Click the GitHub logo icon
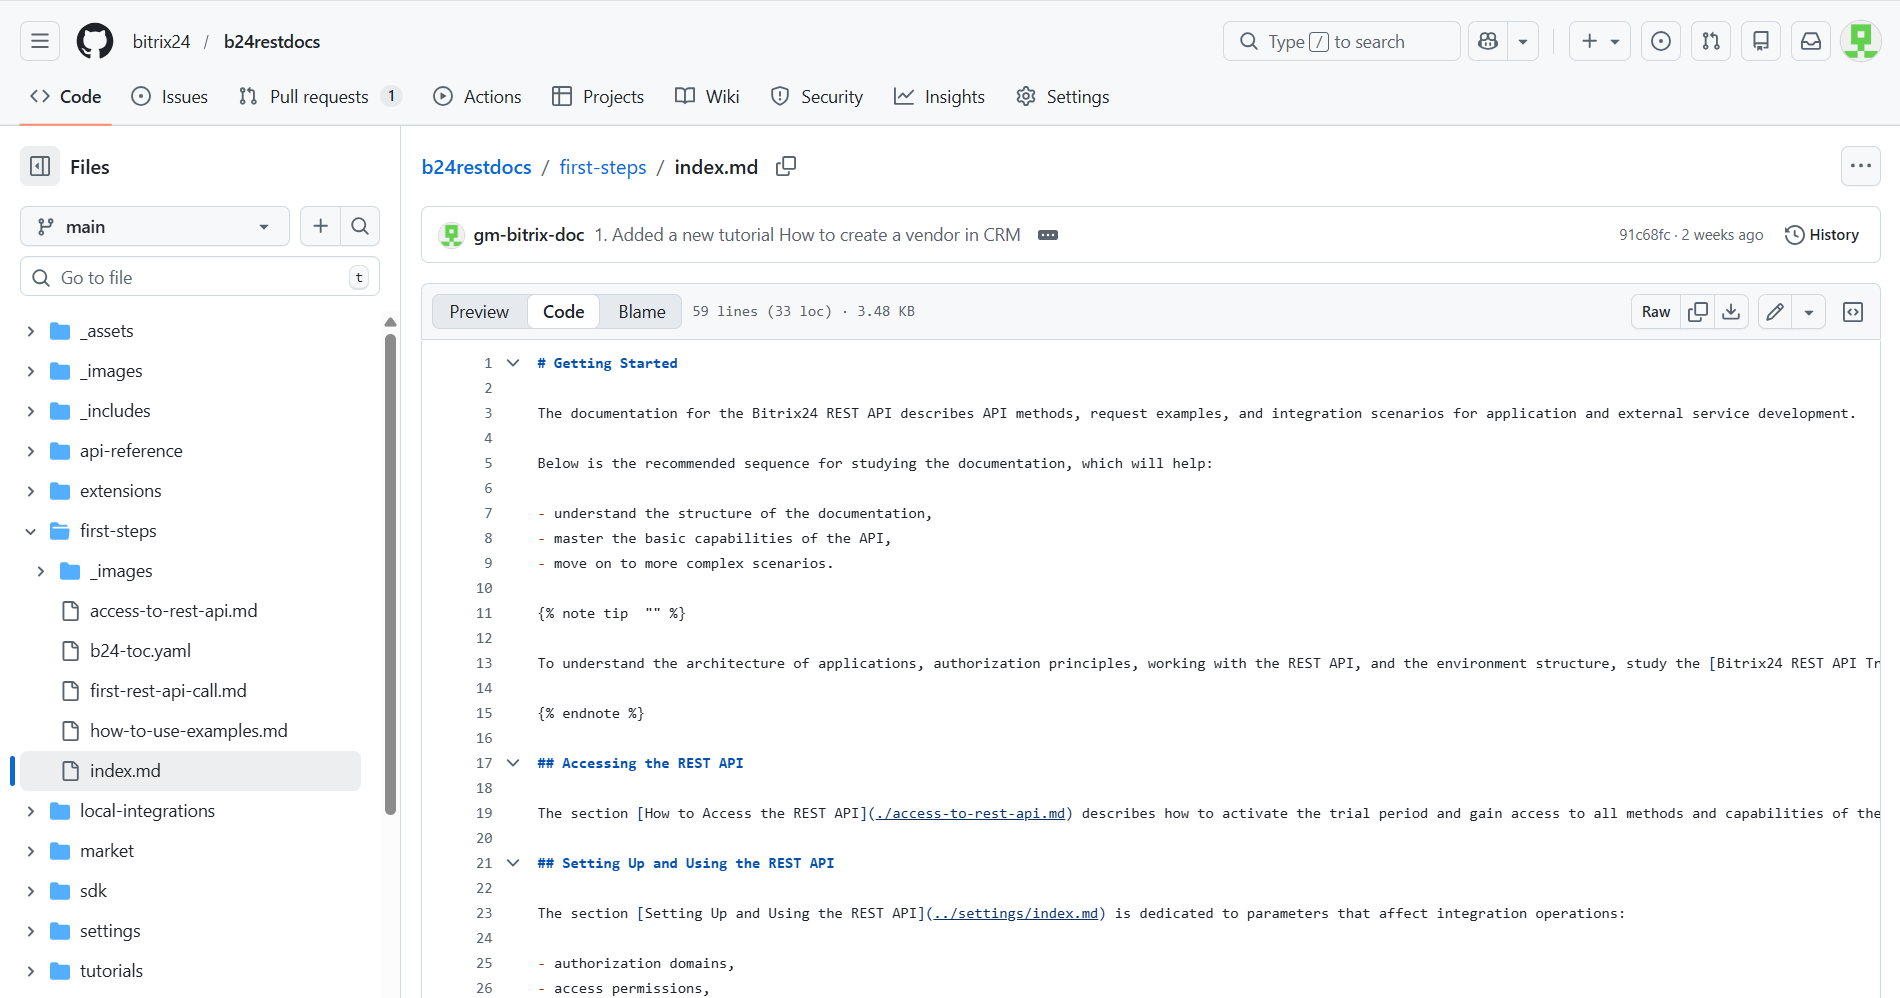 94,41
